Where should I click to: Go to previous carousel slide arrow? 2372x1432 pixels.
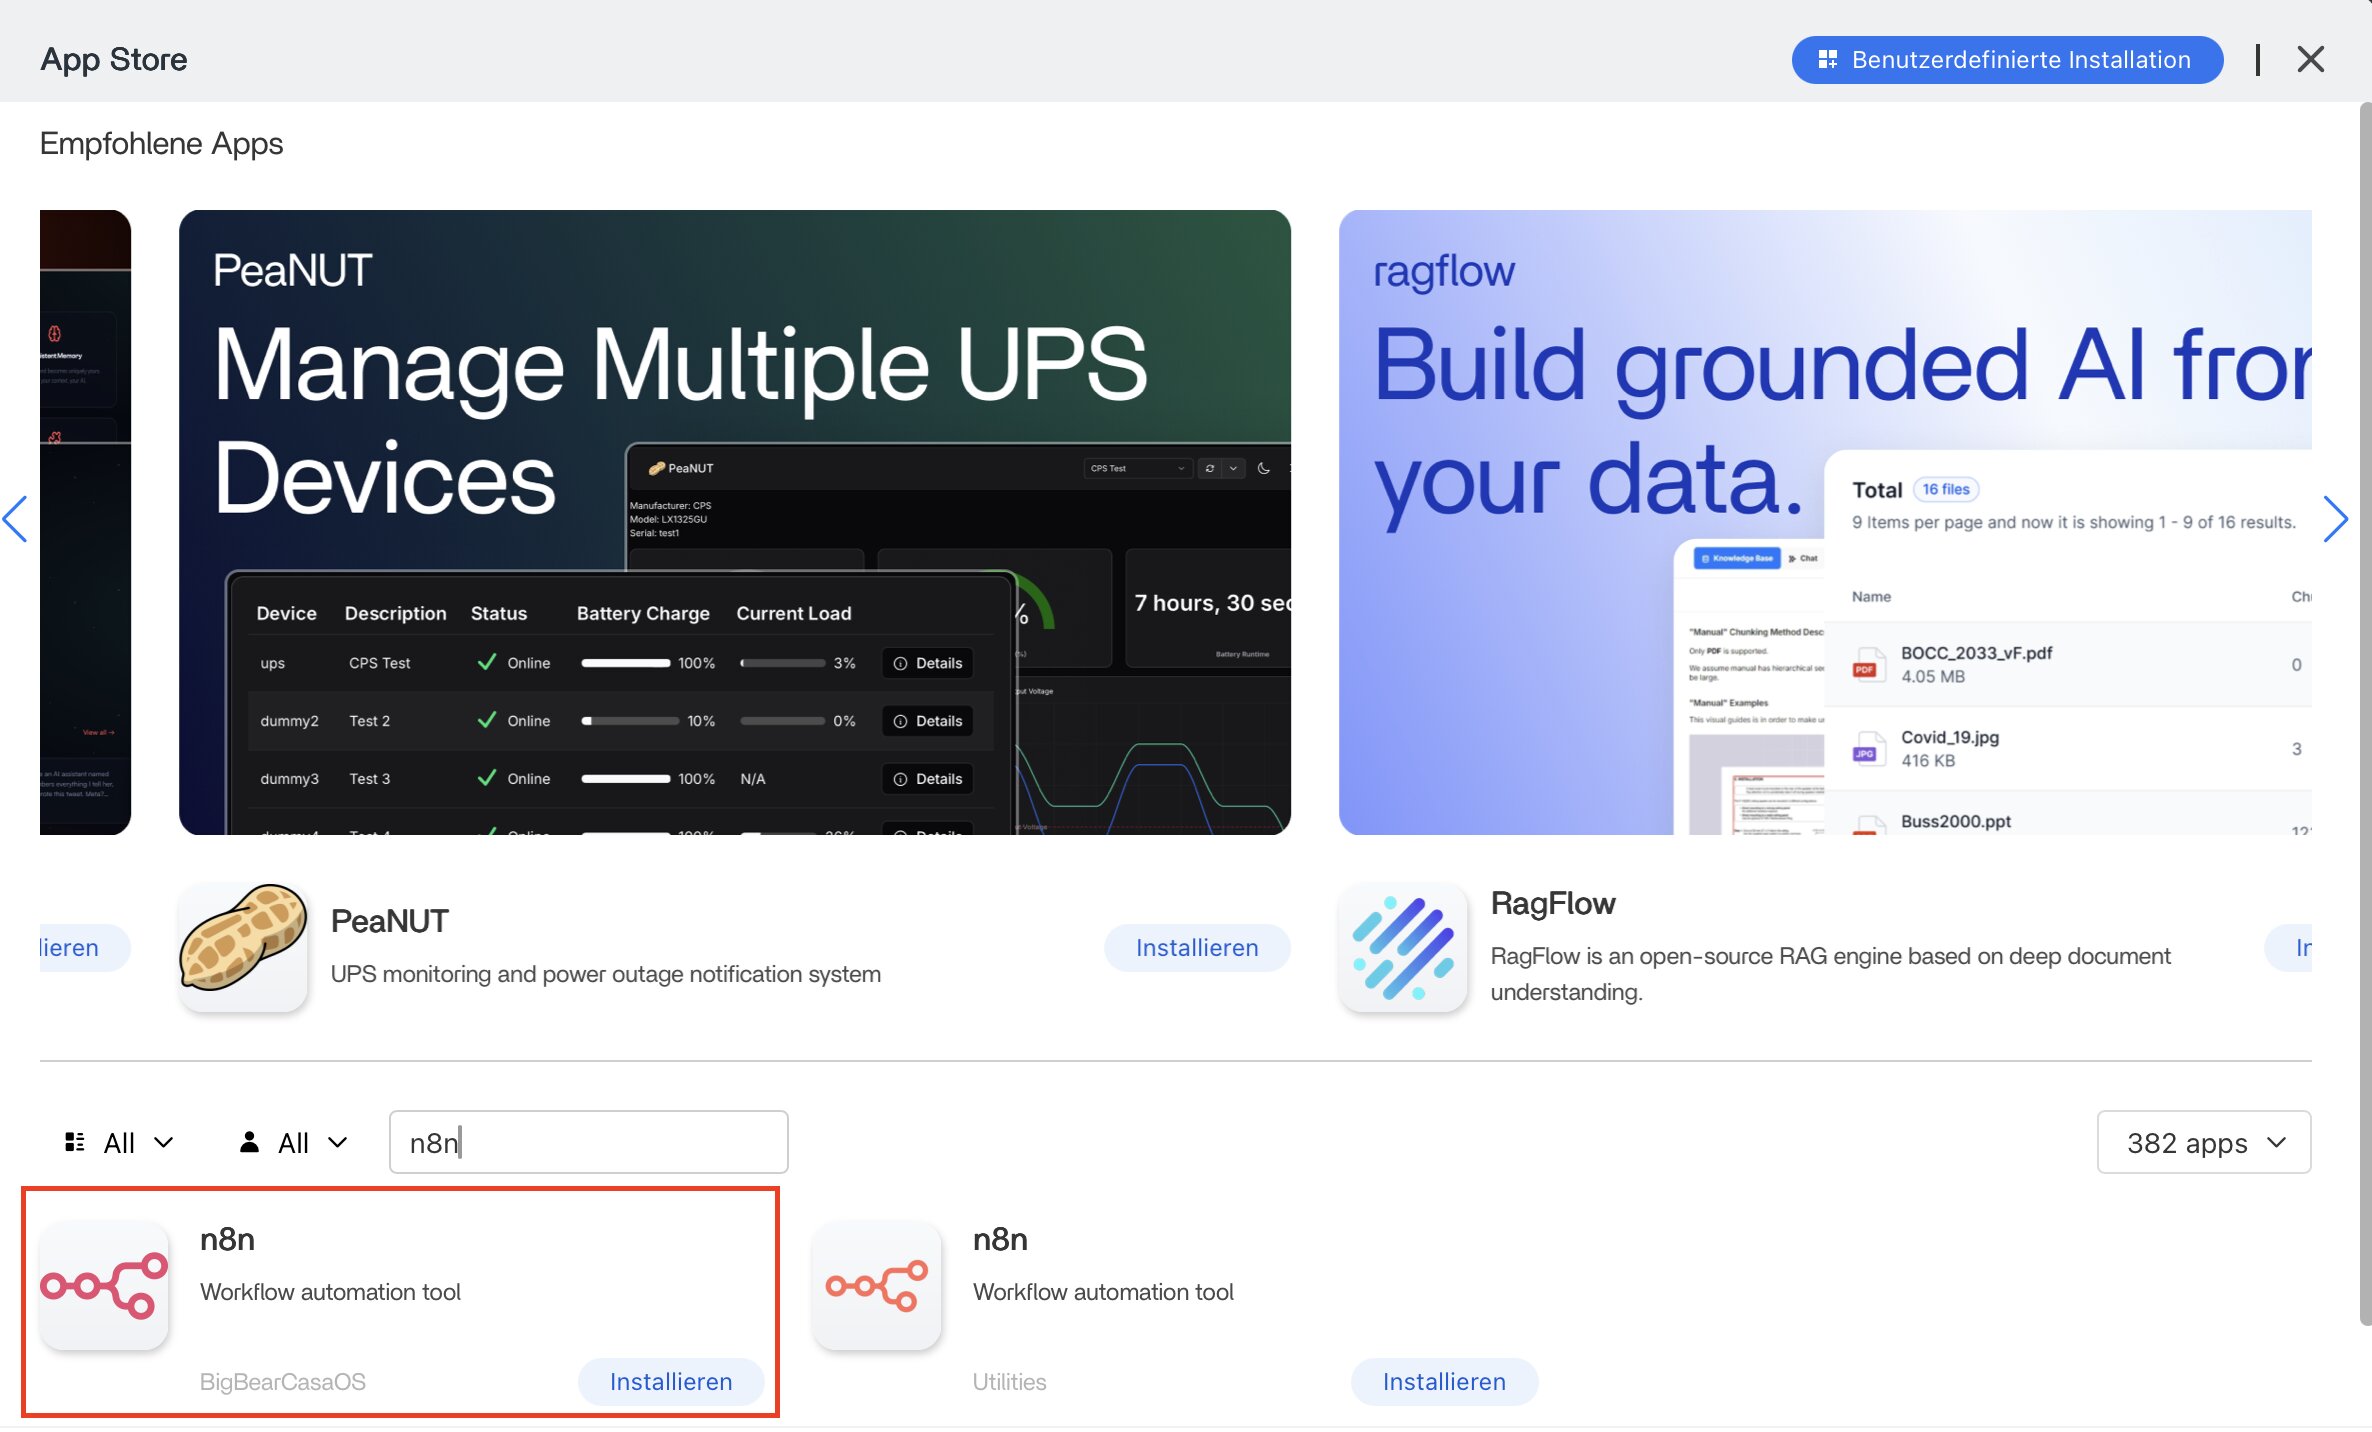click(x=16, y=519)
